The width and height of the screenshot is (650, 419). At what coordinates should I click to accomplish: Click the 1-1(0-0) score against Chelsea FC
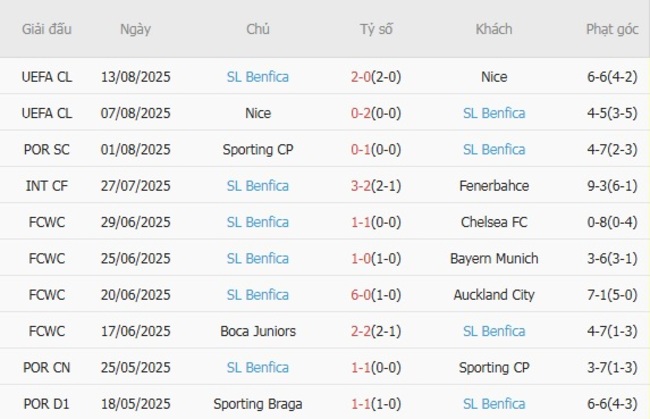coord(376,222)
